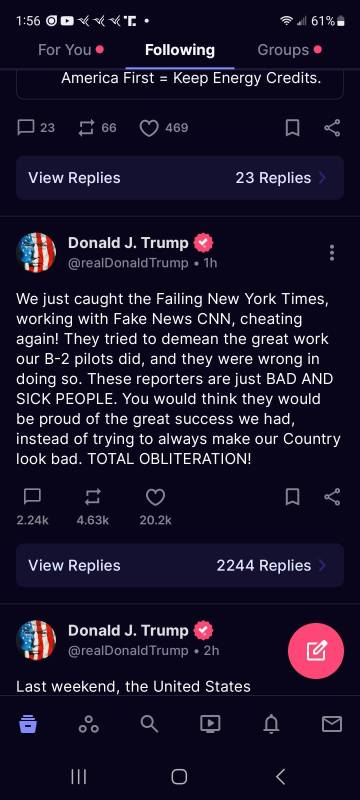The height and width of the screenshot is (800, 360).
Task: Bookmark the Failing New York Times post
Action: pyautogui.click(x=292, y=496)
